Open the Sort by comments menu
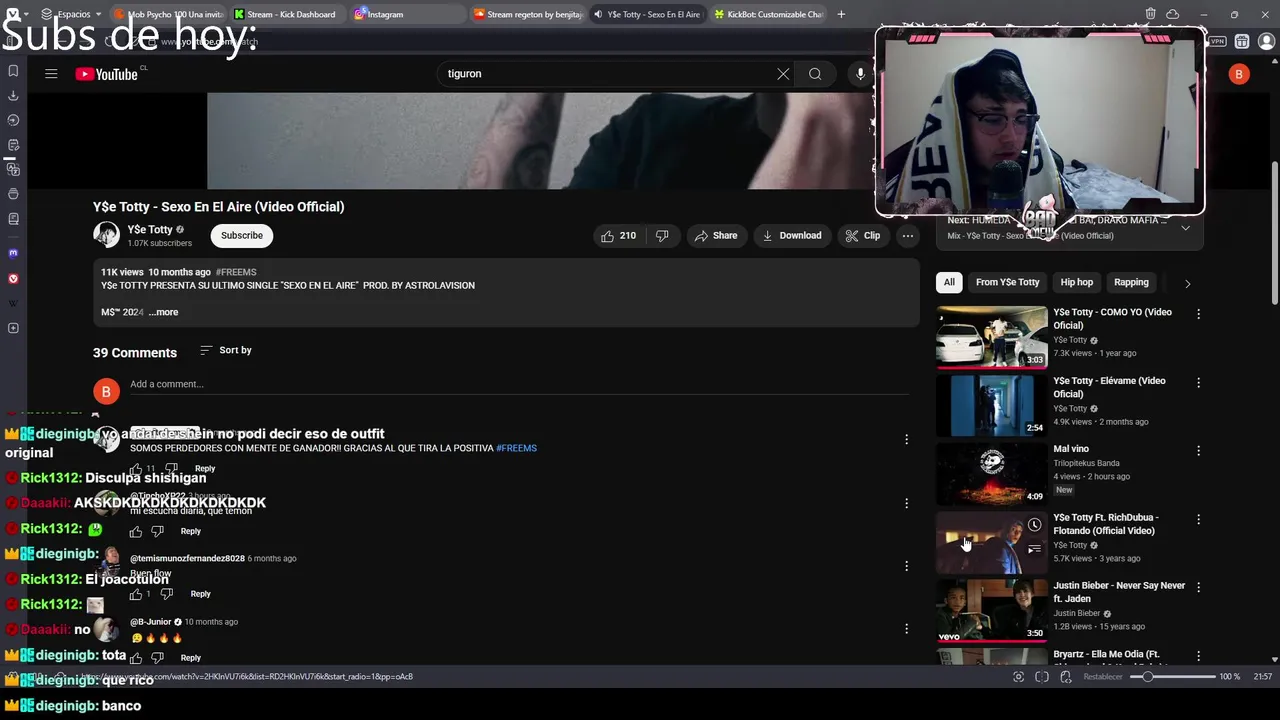Viewport: 1280px width, 720px height. 226,350
